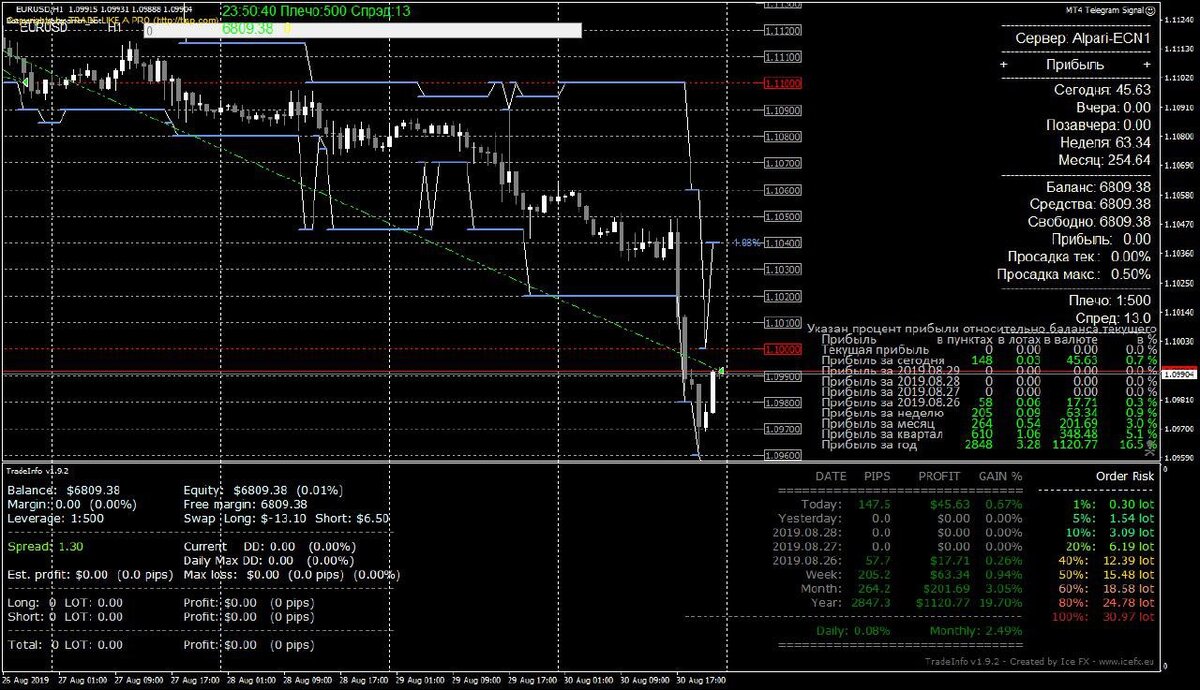Image resolution: width=1200 pixels, height=690 pixels.
Task: Click the white input bar showing 6809.38
Action: [363, 30]
